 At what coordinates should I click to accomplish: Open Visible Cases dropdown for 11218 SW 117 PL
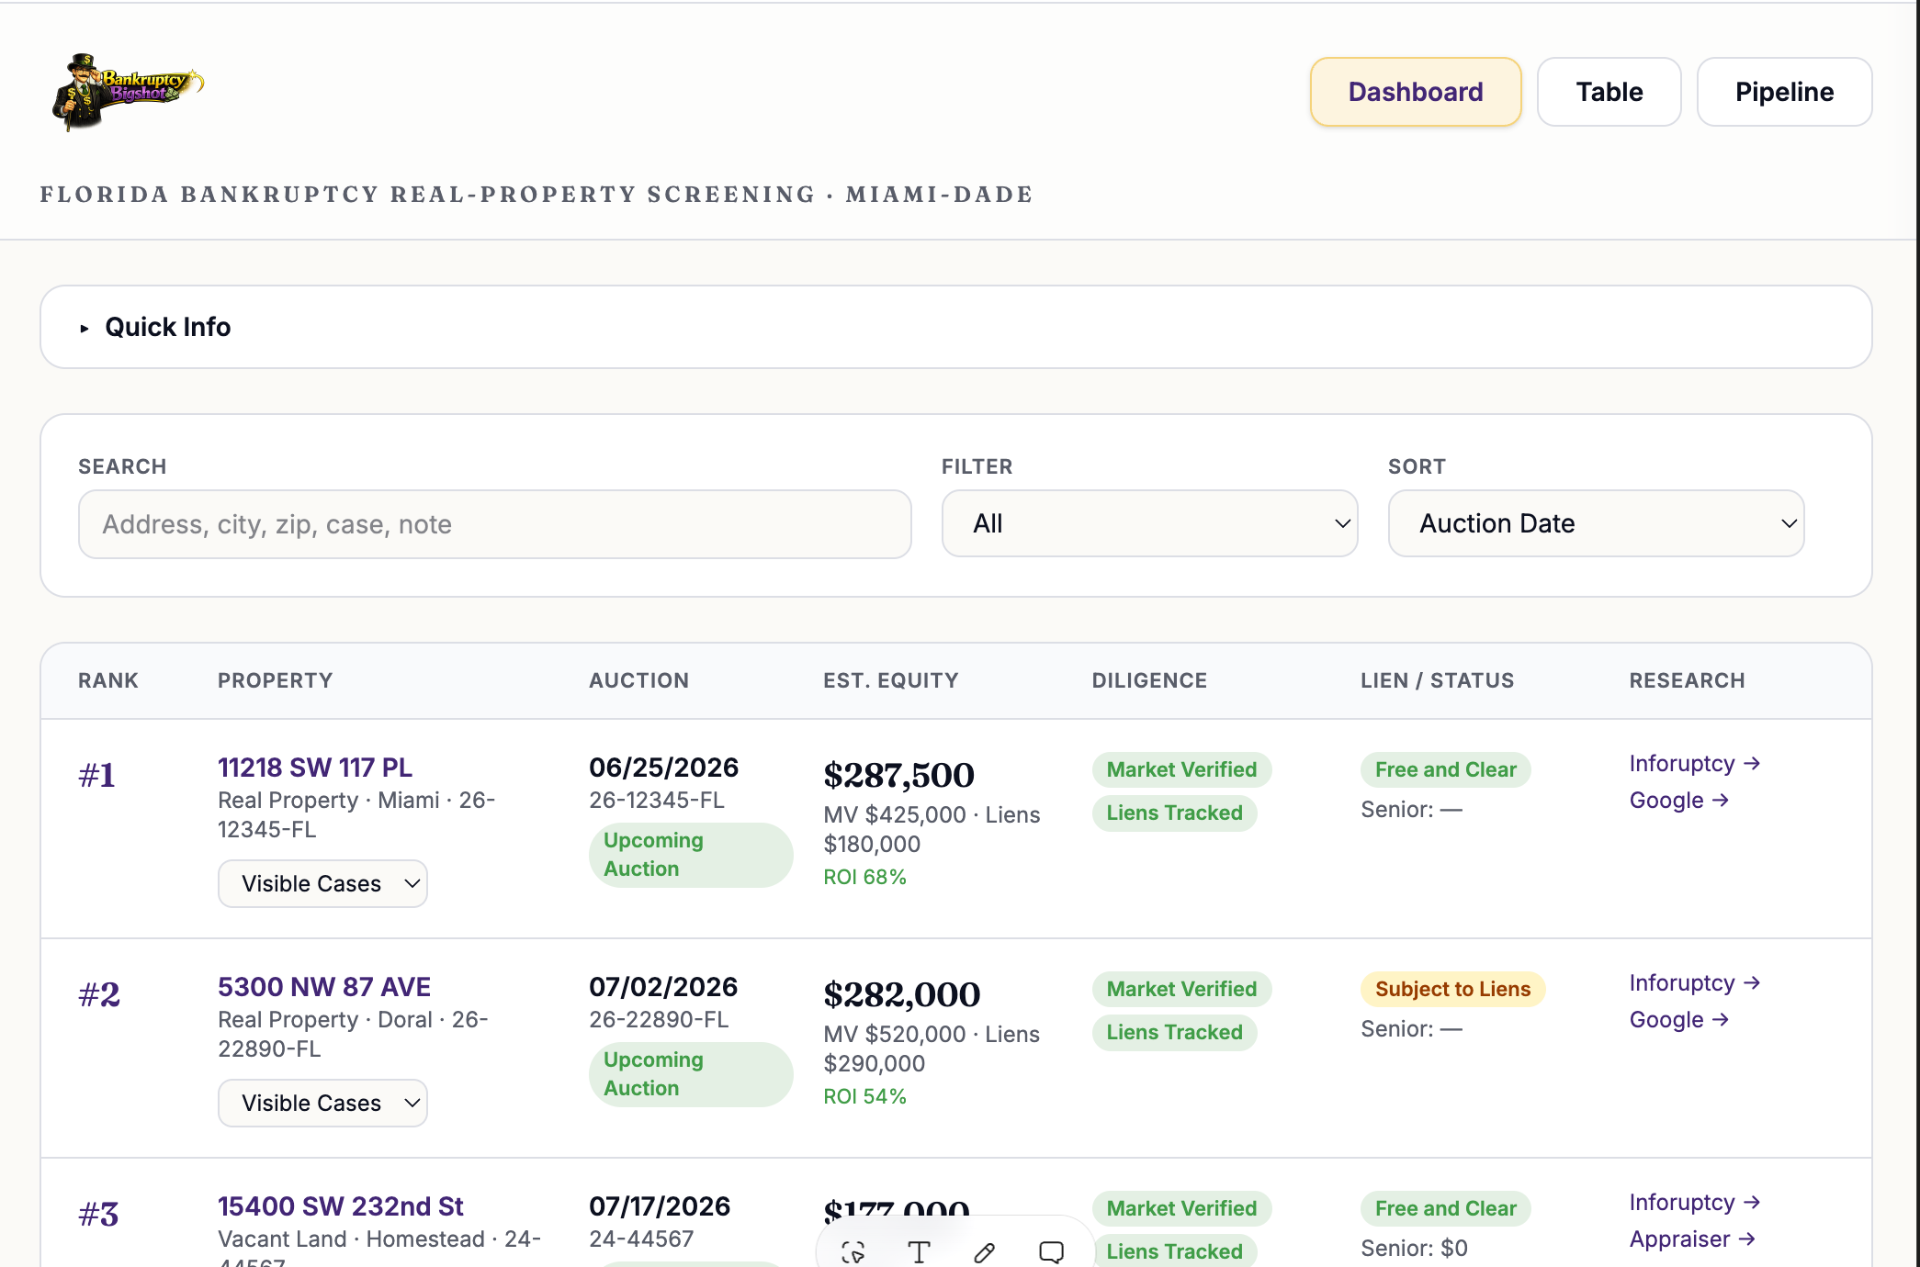click(x=323, y=884)
